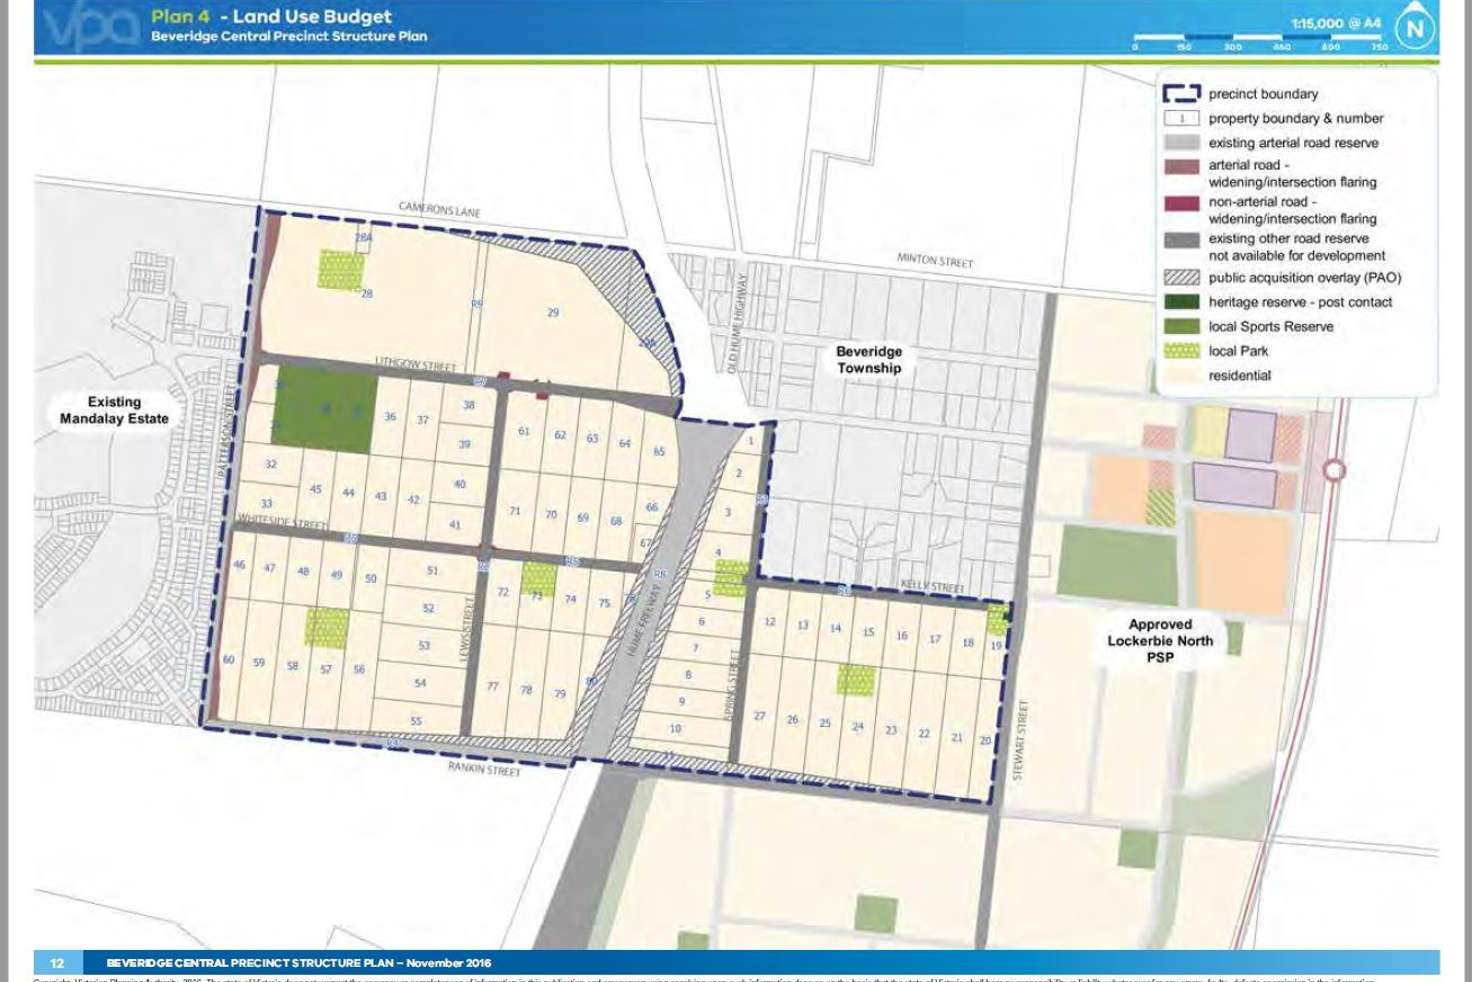Click the 'Plan 4 - Land Use Budget' title
The height and width of the screenshot is (982, 1472).
pos(271,16)
